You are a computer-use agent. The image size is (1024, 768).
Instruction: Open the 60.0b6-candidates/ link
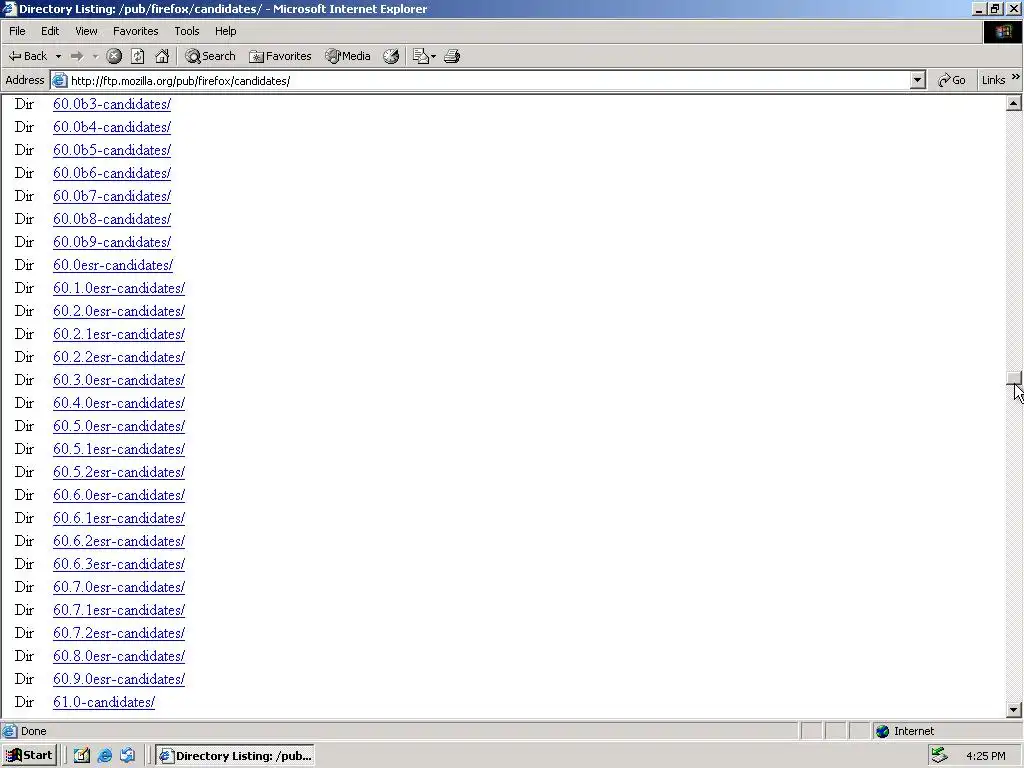[112, 173]
